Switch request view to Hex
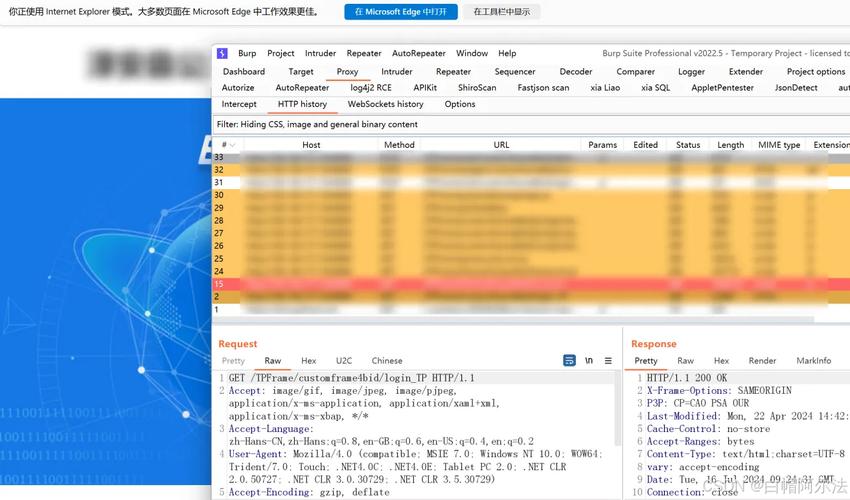The width and height of the screenshot is (850, 500). 308,361
